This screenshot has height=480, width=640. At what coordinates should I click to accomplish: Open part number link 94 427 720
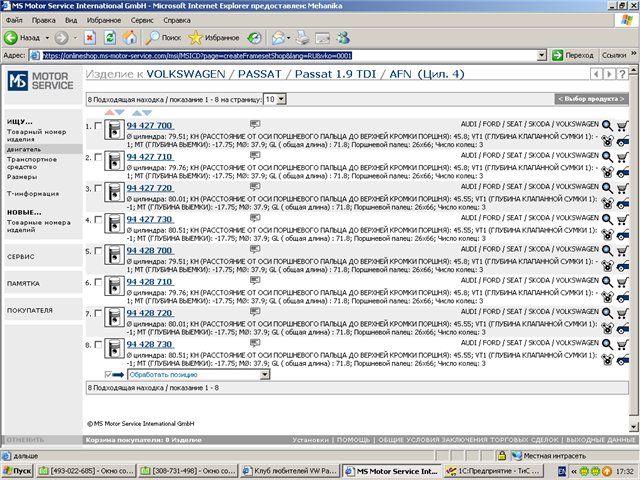point(149,188)
